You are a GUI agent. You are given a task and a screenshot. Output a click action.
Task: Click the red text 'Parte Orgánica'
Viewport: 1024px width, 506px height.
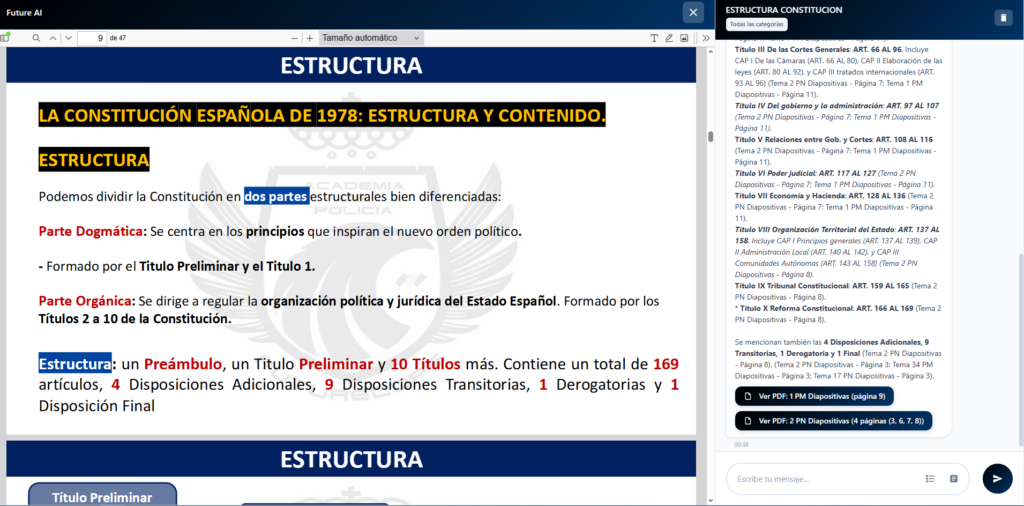point(85,301)
